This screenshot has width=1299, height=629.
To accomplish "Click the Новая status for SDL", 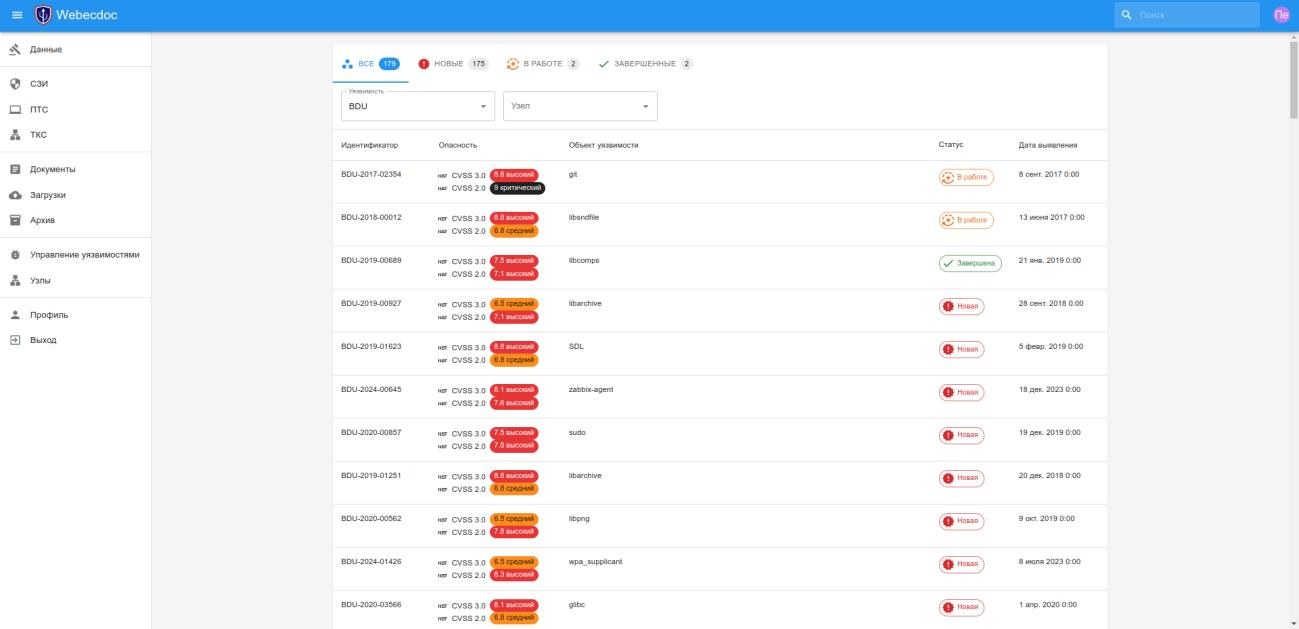I will point(961,349).
